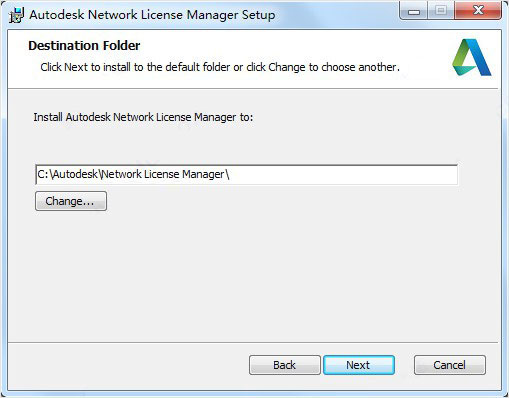Image resolution: width=509 pixels, height=398 pixels.
Task: Click the 'Click Next to install' instruction text
Action: tap(220, 67)
